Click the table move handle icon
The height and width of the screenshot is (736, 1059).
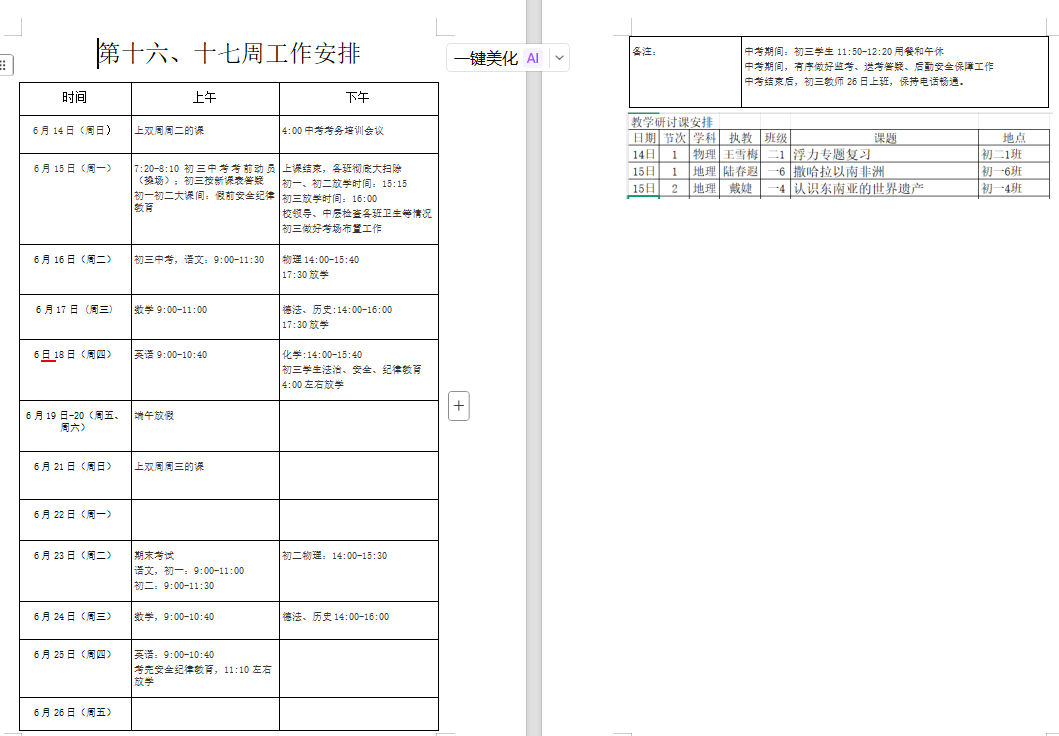(x=4, y=65)
